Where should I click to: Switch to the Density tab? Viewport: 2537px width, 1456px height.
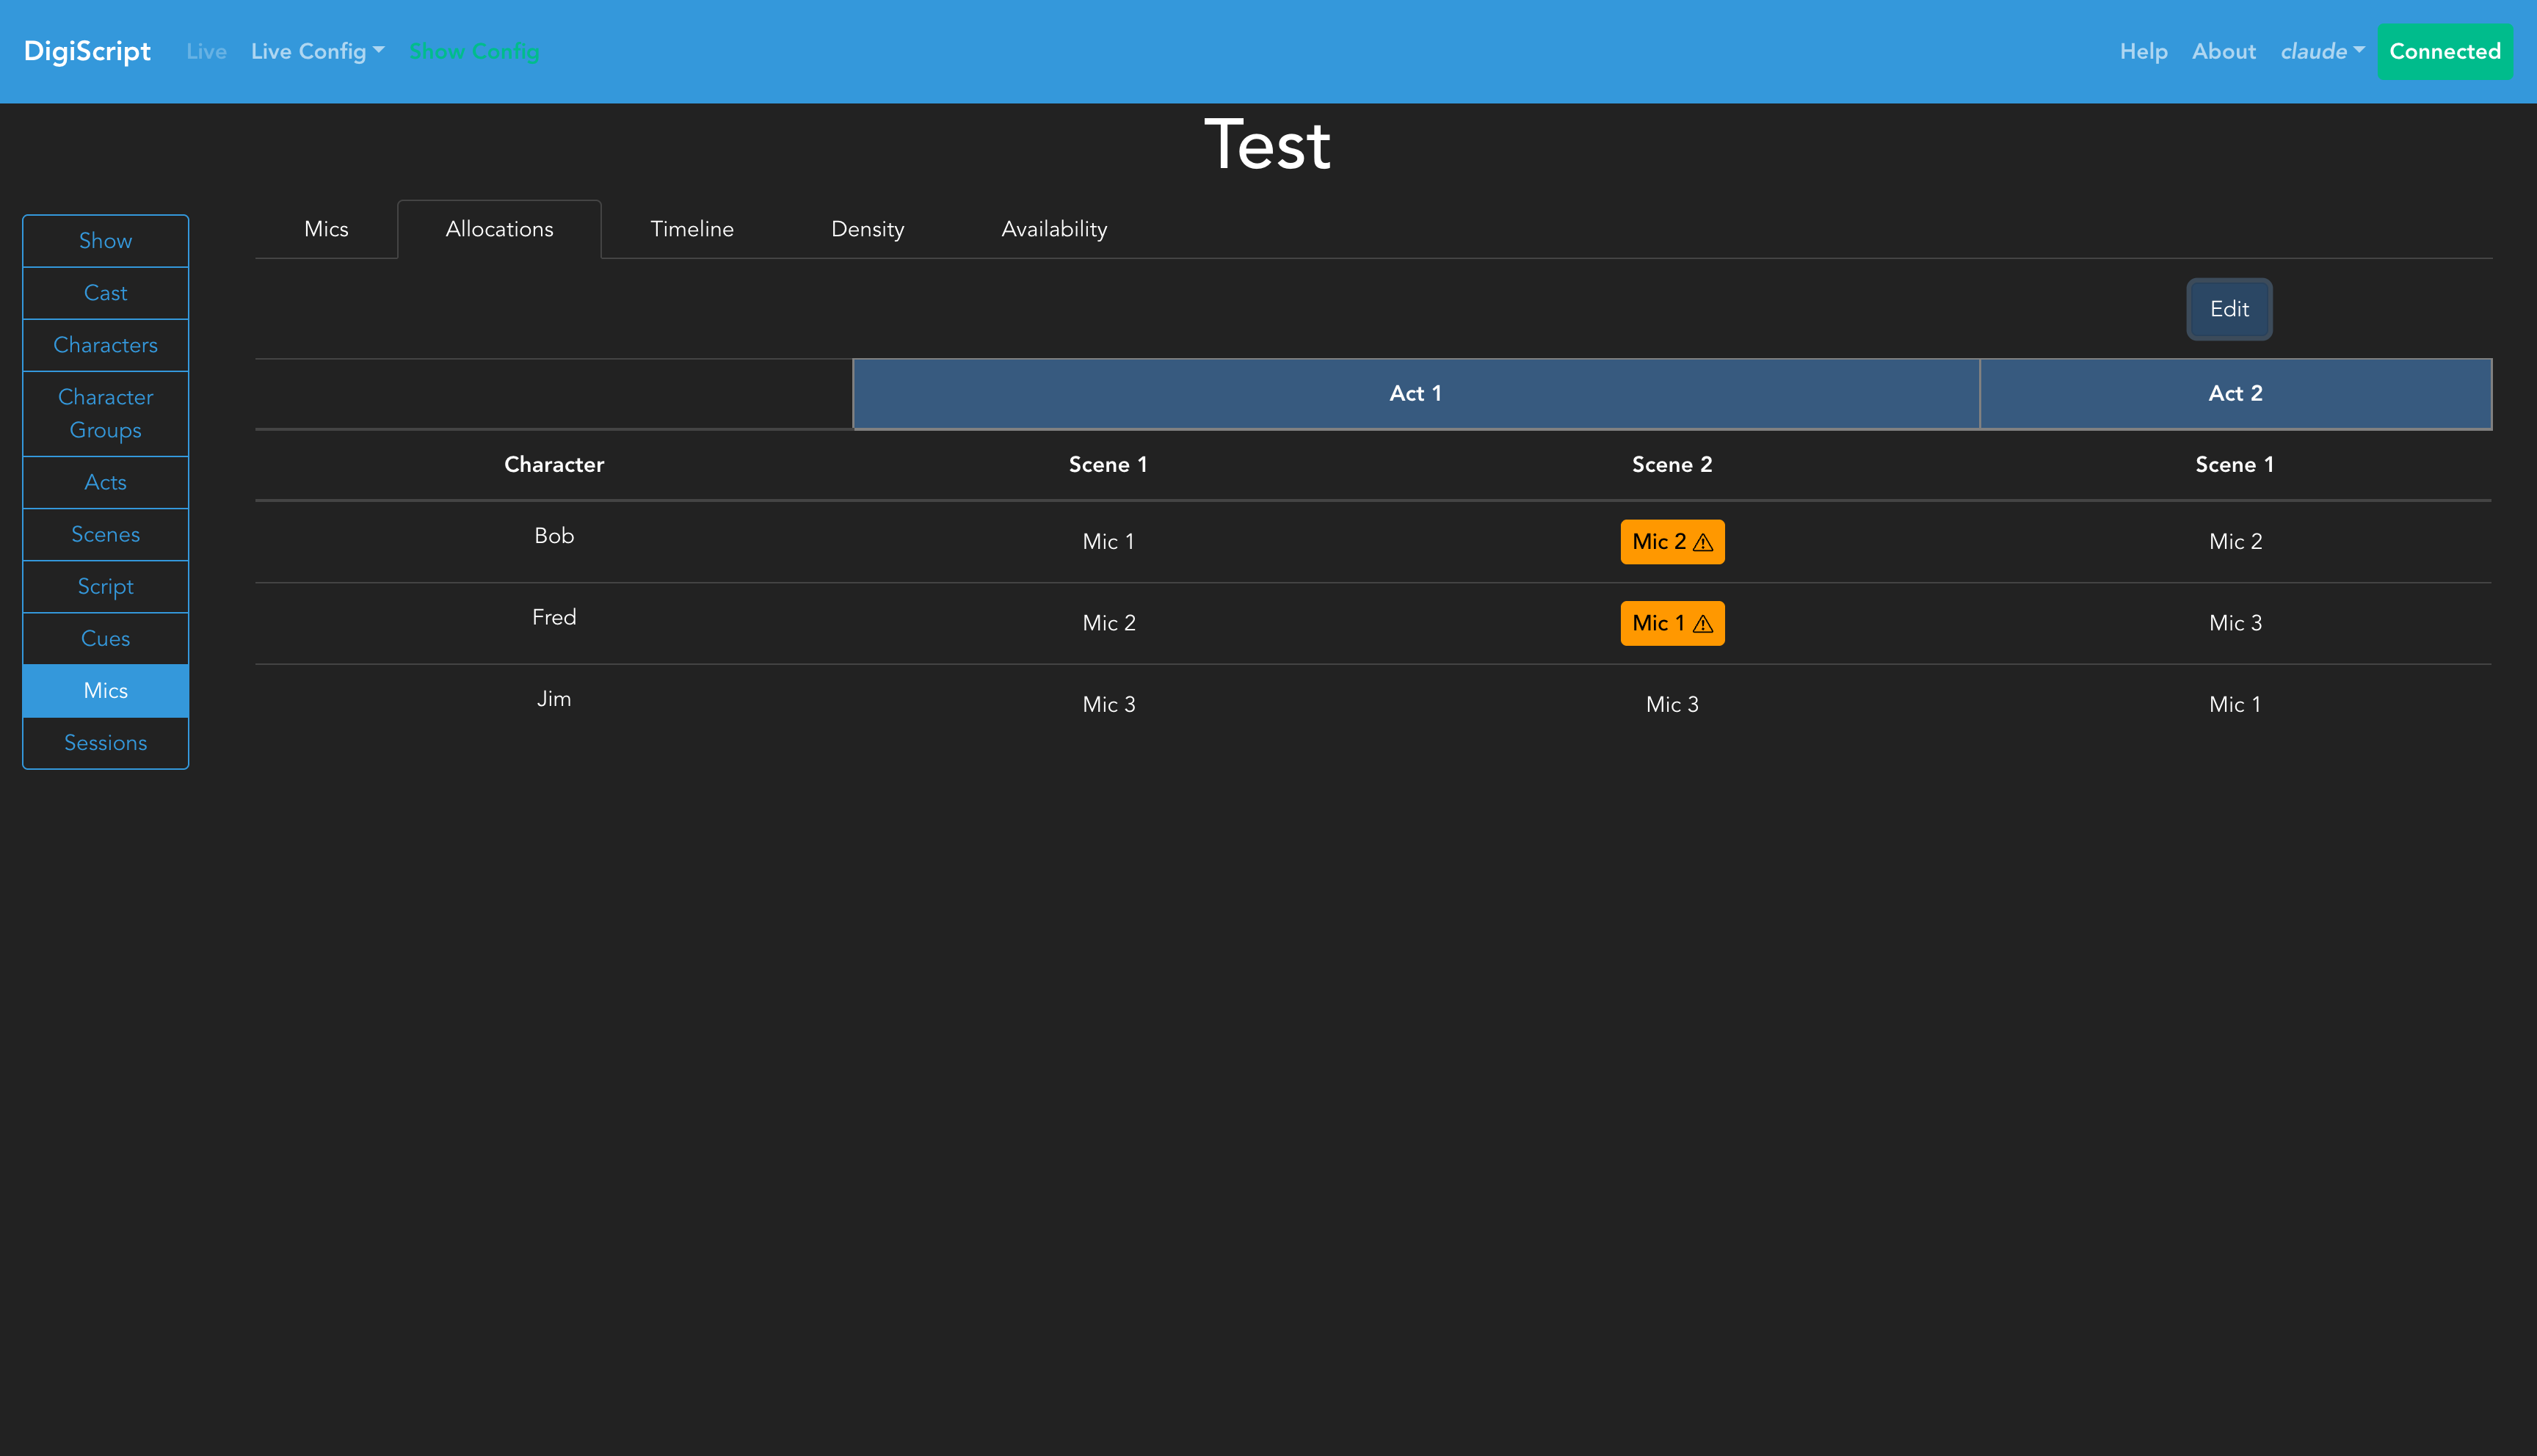(x=867, y=229)
